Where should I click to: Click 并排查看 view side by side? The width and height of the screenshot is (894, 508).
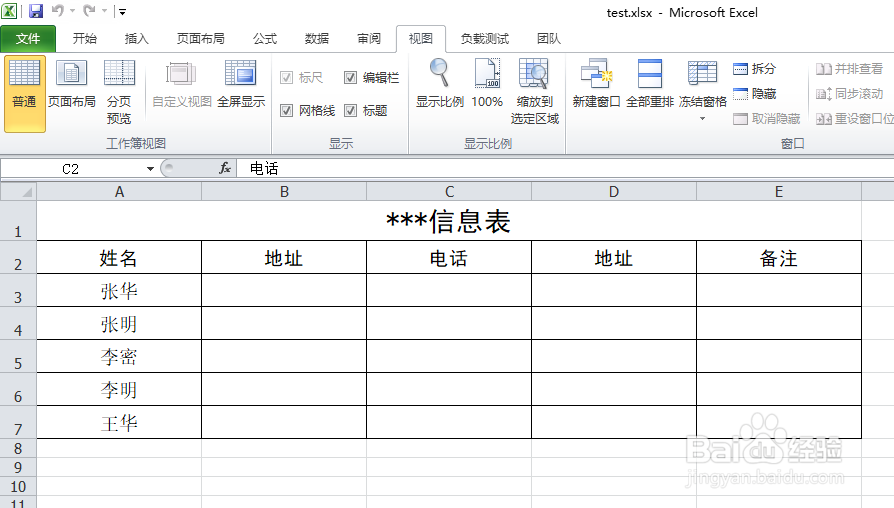[x=850, y=69]
